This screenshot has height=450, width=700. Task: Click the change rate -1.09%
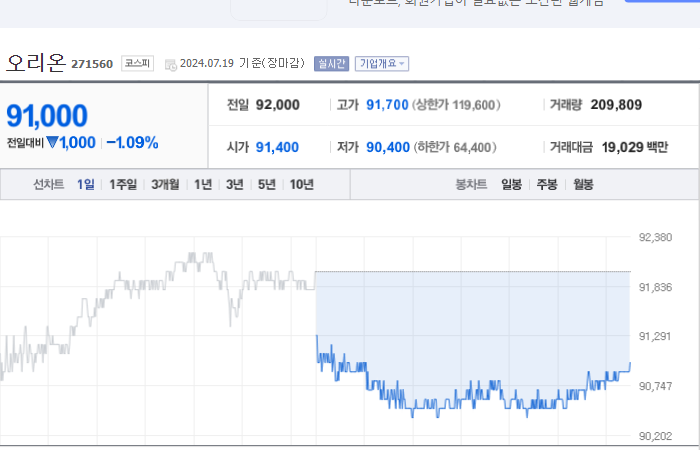tap(133, 143)
